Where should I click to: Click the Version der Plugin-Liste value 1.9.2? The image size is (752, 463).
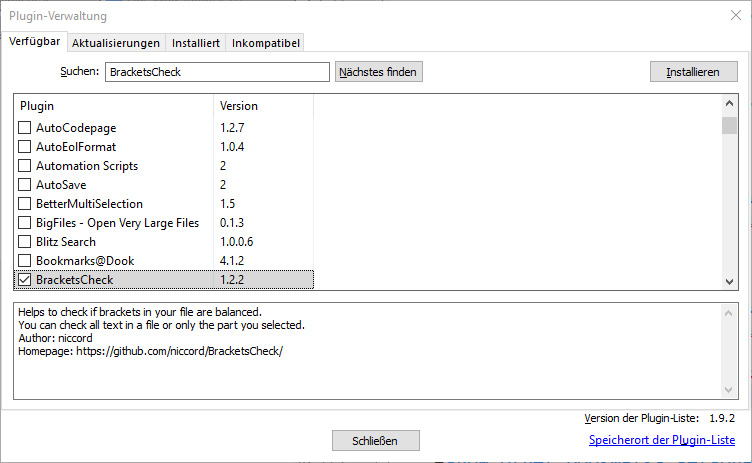tap(722, 418)
